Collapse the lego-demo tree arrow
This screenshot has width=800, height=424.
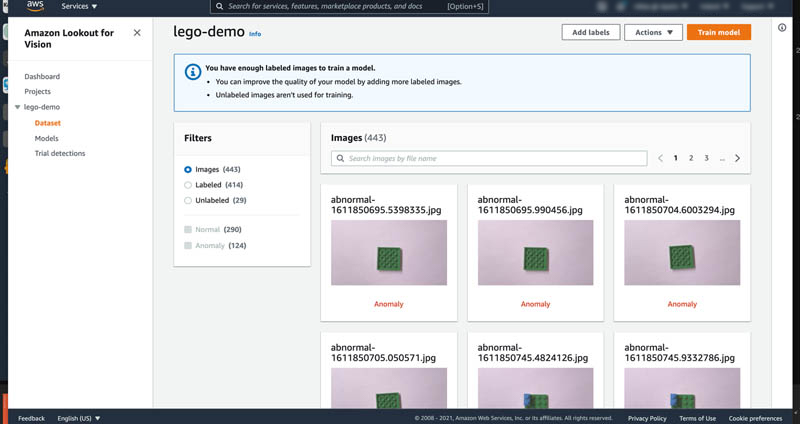pyautogui.click(x=17, y=107)
